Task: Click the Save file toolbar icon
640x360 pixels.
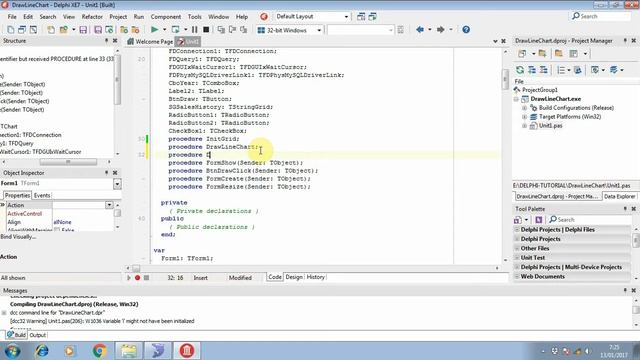Action: [x=83, y=30]
